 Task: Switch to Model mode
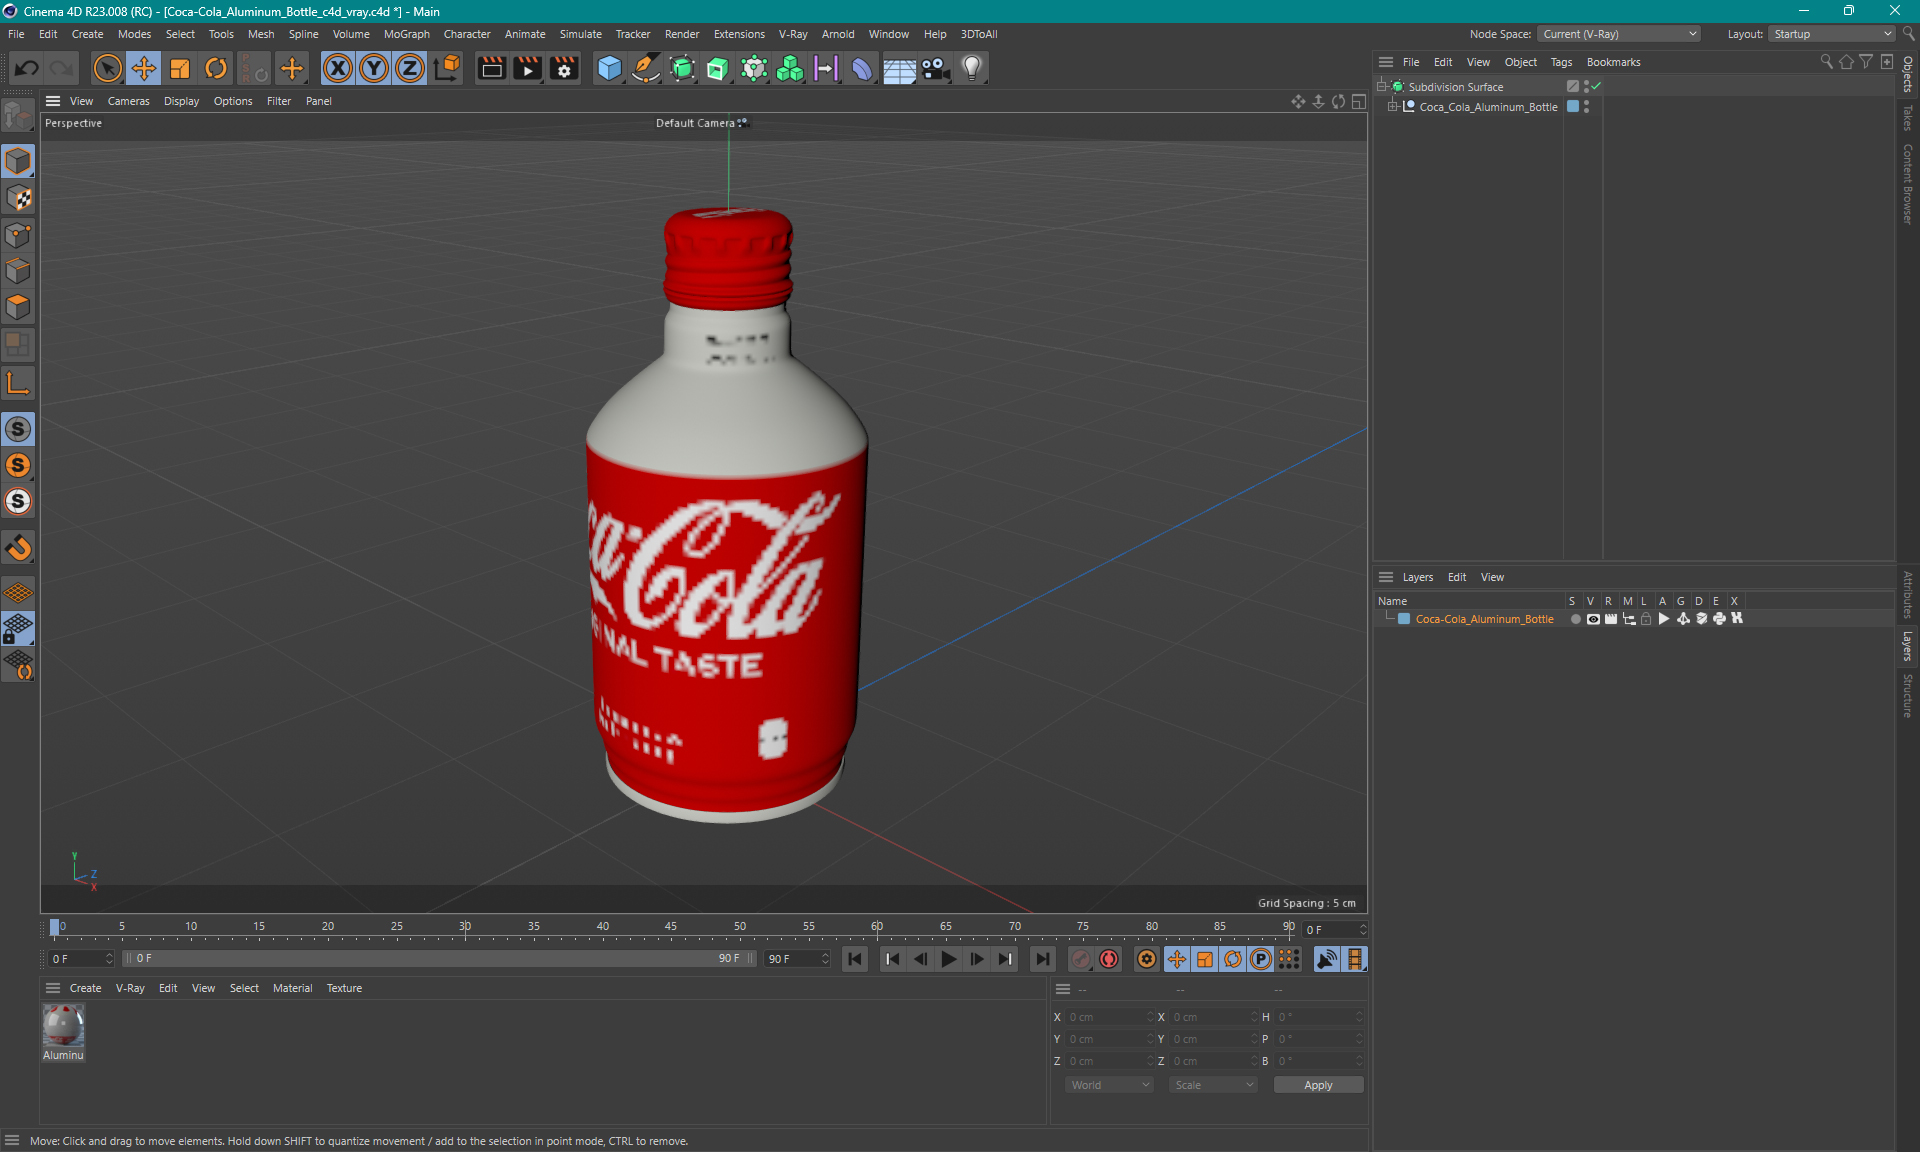coord(18,161)
